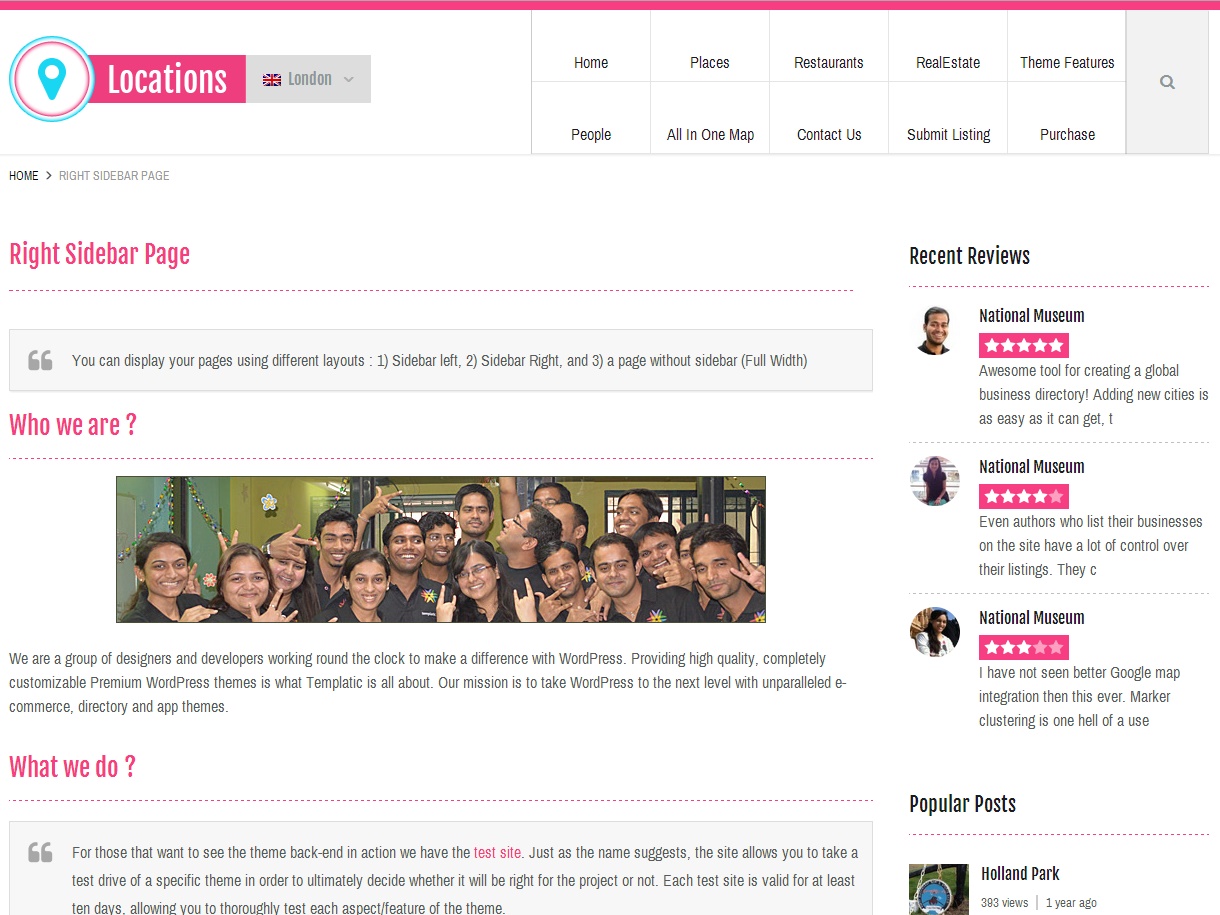Image resolution: width=1220 pixels, height=915 pixels.
Task: Click the Locations site title
Action: click(x=167, y=79)
